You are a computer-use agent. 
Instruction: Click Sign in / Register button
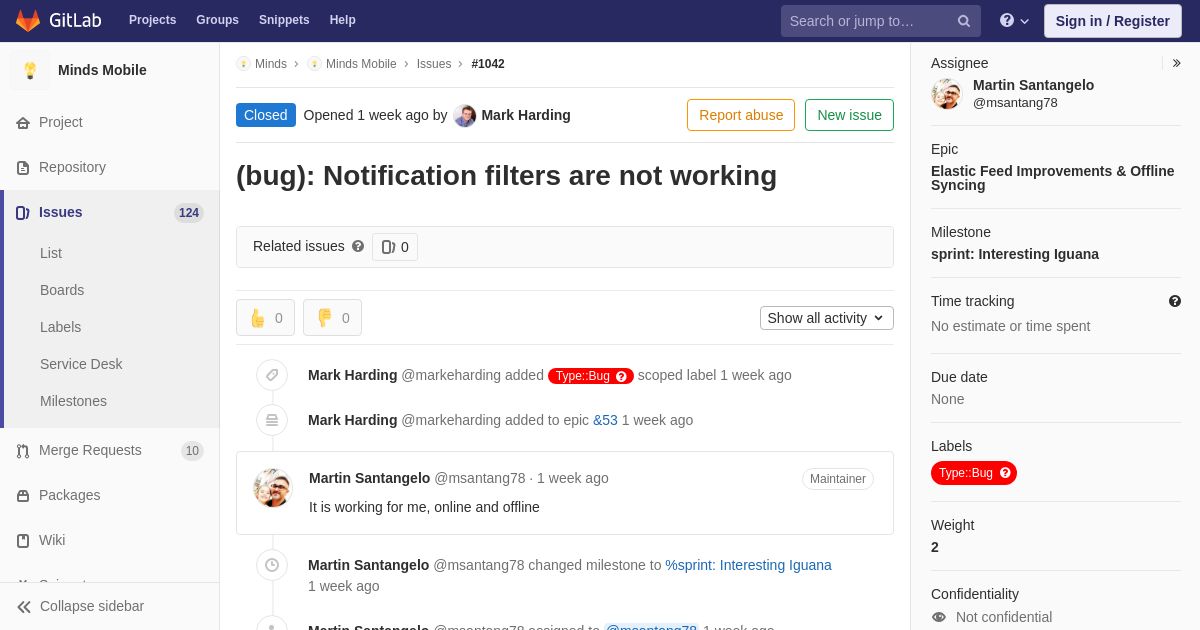pos(1112,21)
